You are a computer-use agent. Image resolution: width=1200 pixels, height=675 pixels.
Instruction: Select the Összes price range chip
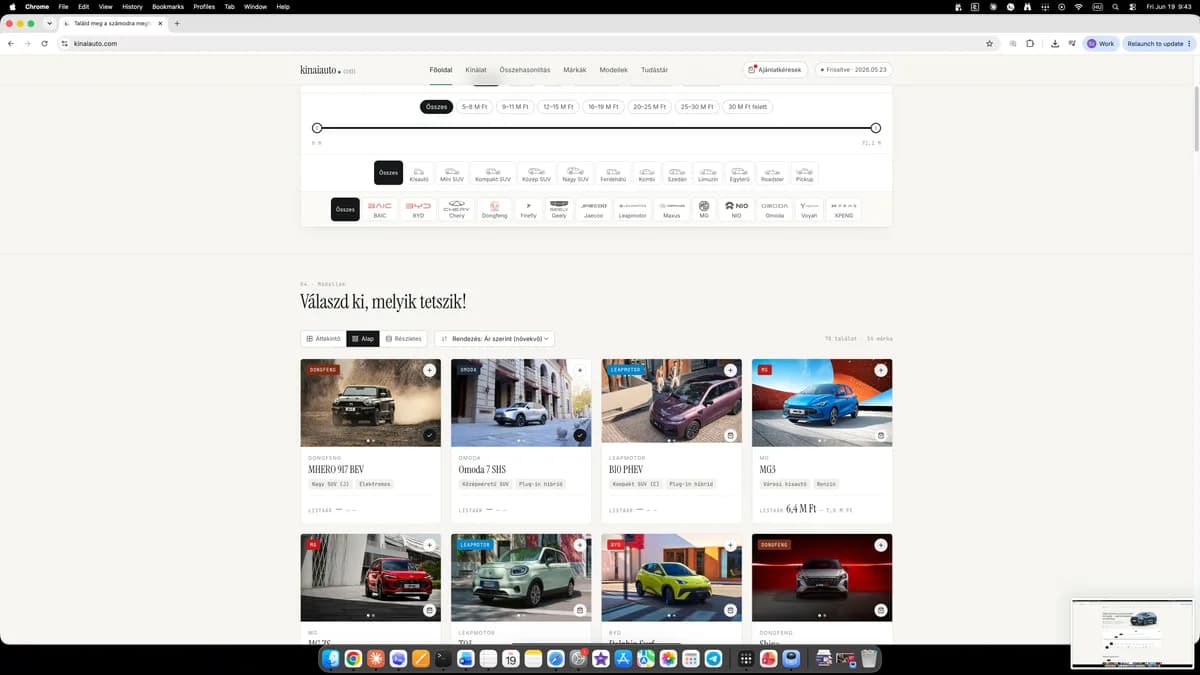point(436,107)
